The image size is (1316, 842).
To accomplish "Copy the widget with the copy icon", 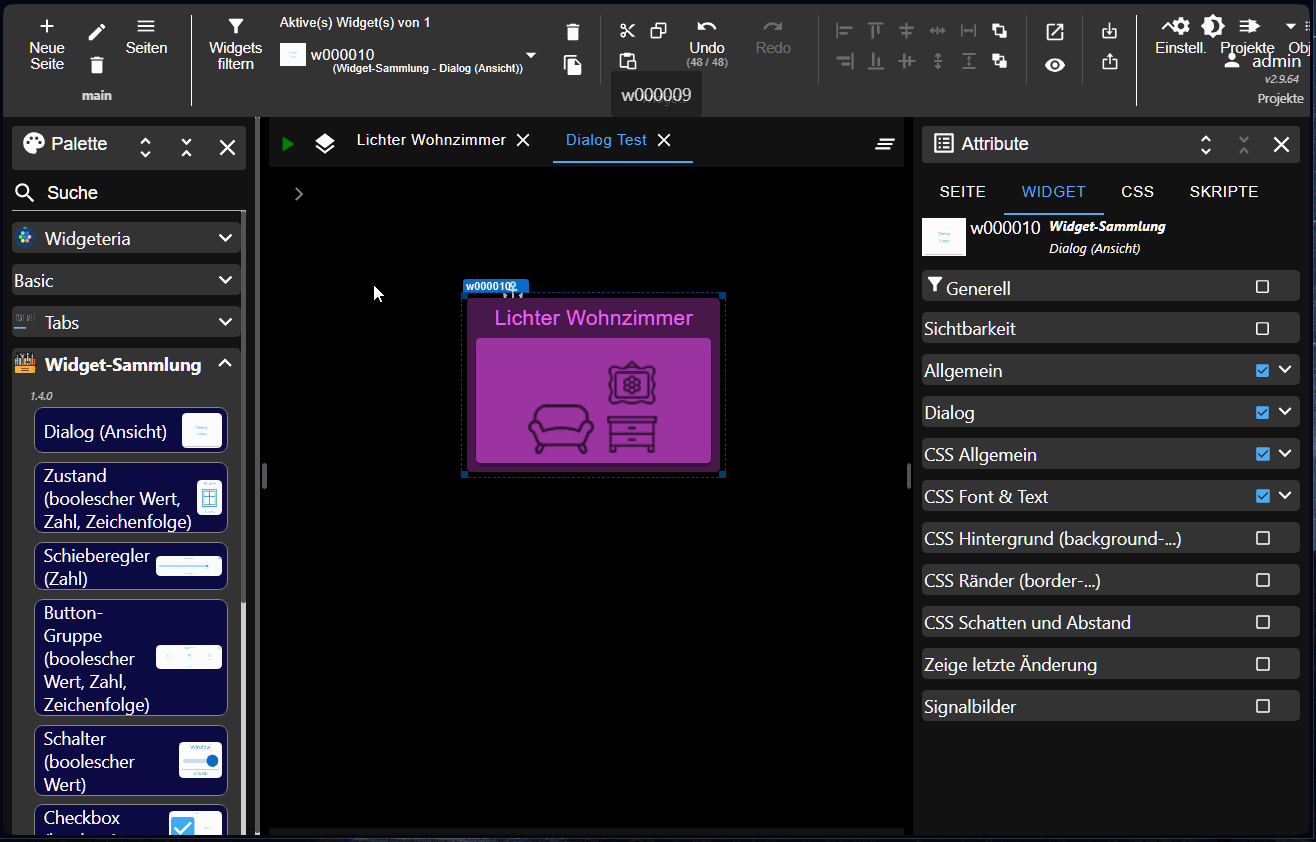I will [658, 31].
